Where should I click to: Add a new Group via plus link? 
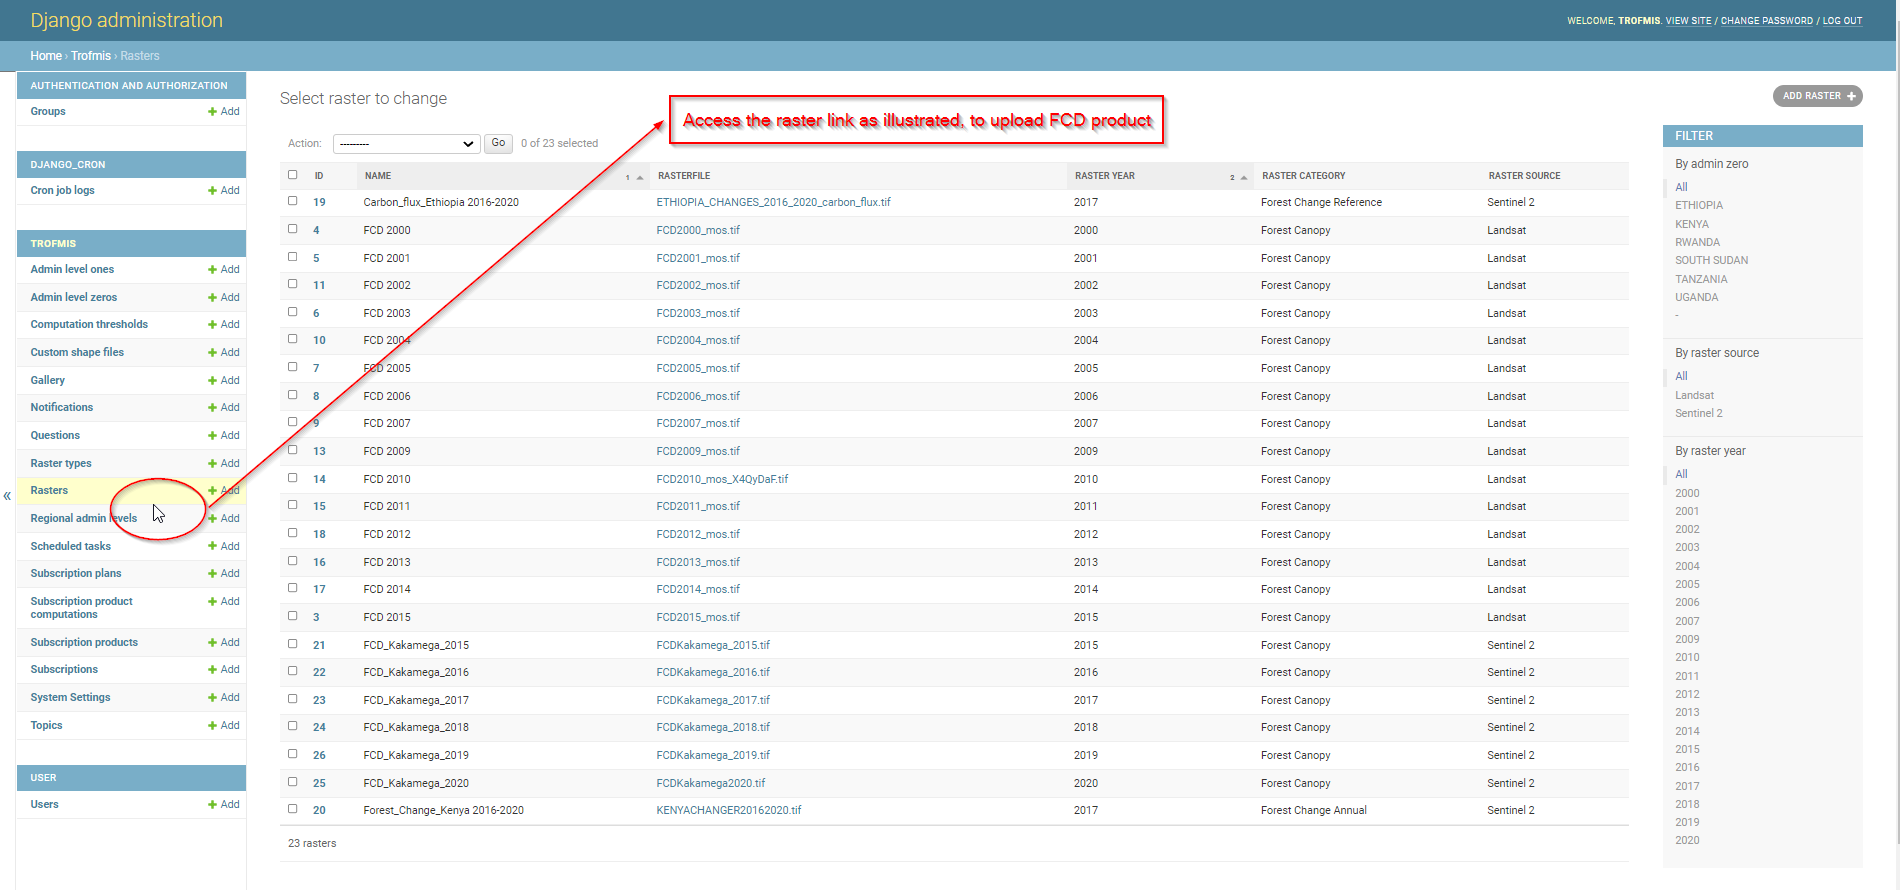coord(224,111)
